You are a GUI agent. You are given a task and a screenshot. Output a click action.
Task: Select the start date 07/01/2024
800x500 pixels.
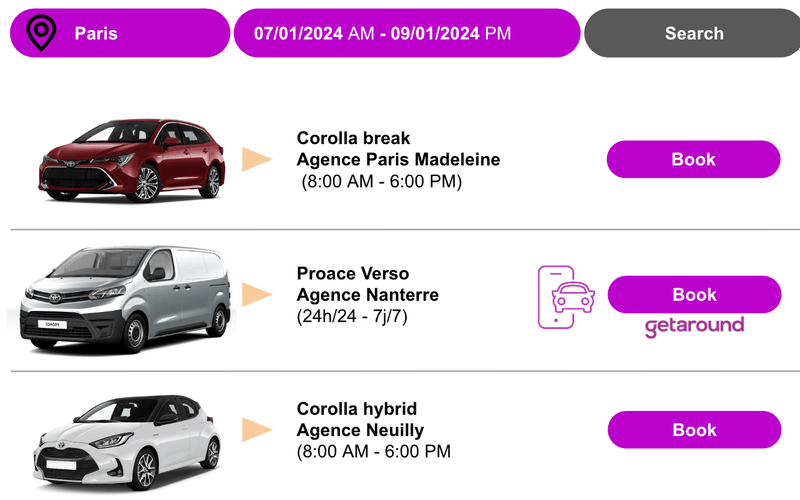[x=298, y=33]
